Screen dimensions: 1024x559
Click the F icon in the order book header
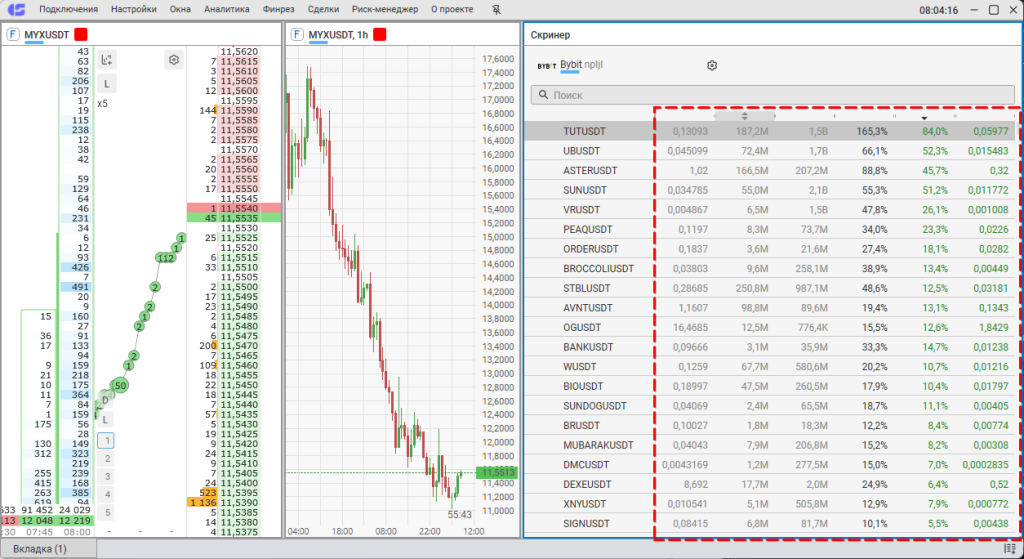point(13,34)
